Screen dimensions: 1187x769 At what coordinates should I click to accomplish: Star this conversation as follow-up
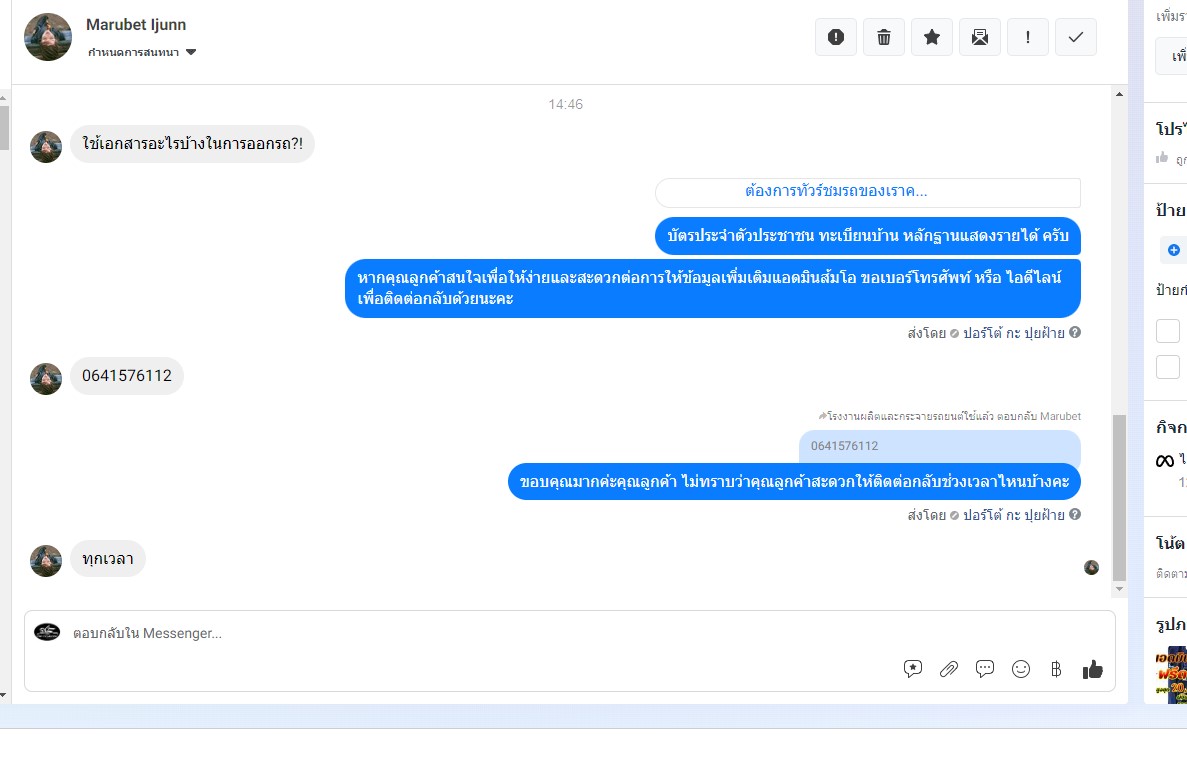(932, 37)
